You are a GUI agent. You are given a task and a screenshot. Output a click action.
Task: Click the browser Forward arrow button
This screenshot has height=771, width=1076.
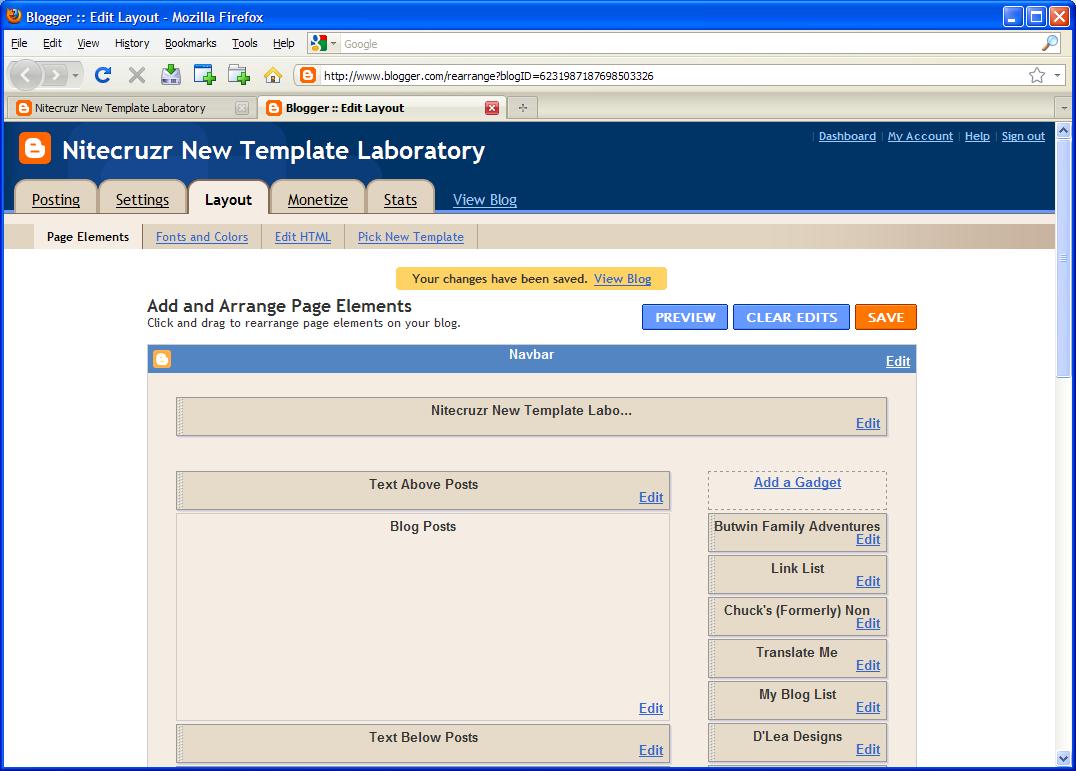[56, 74]
